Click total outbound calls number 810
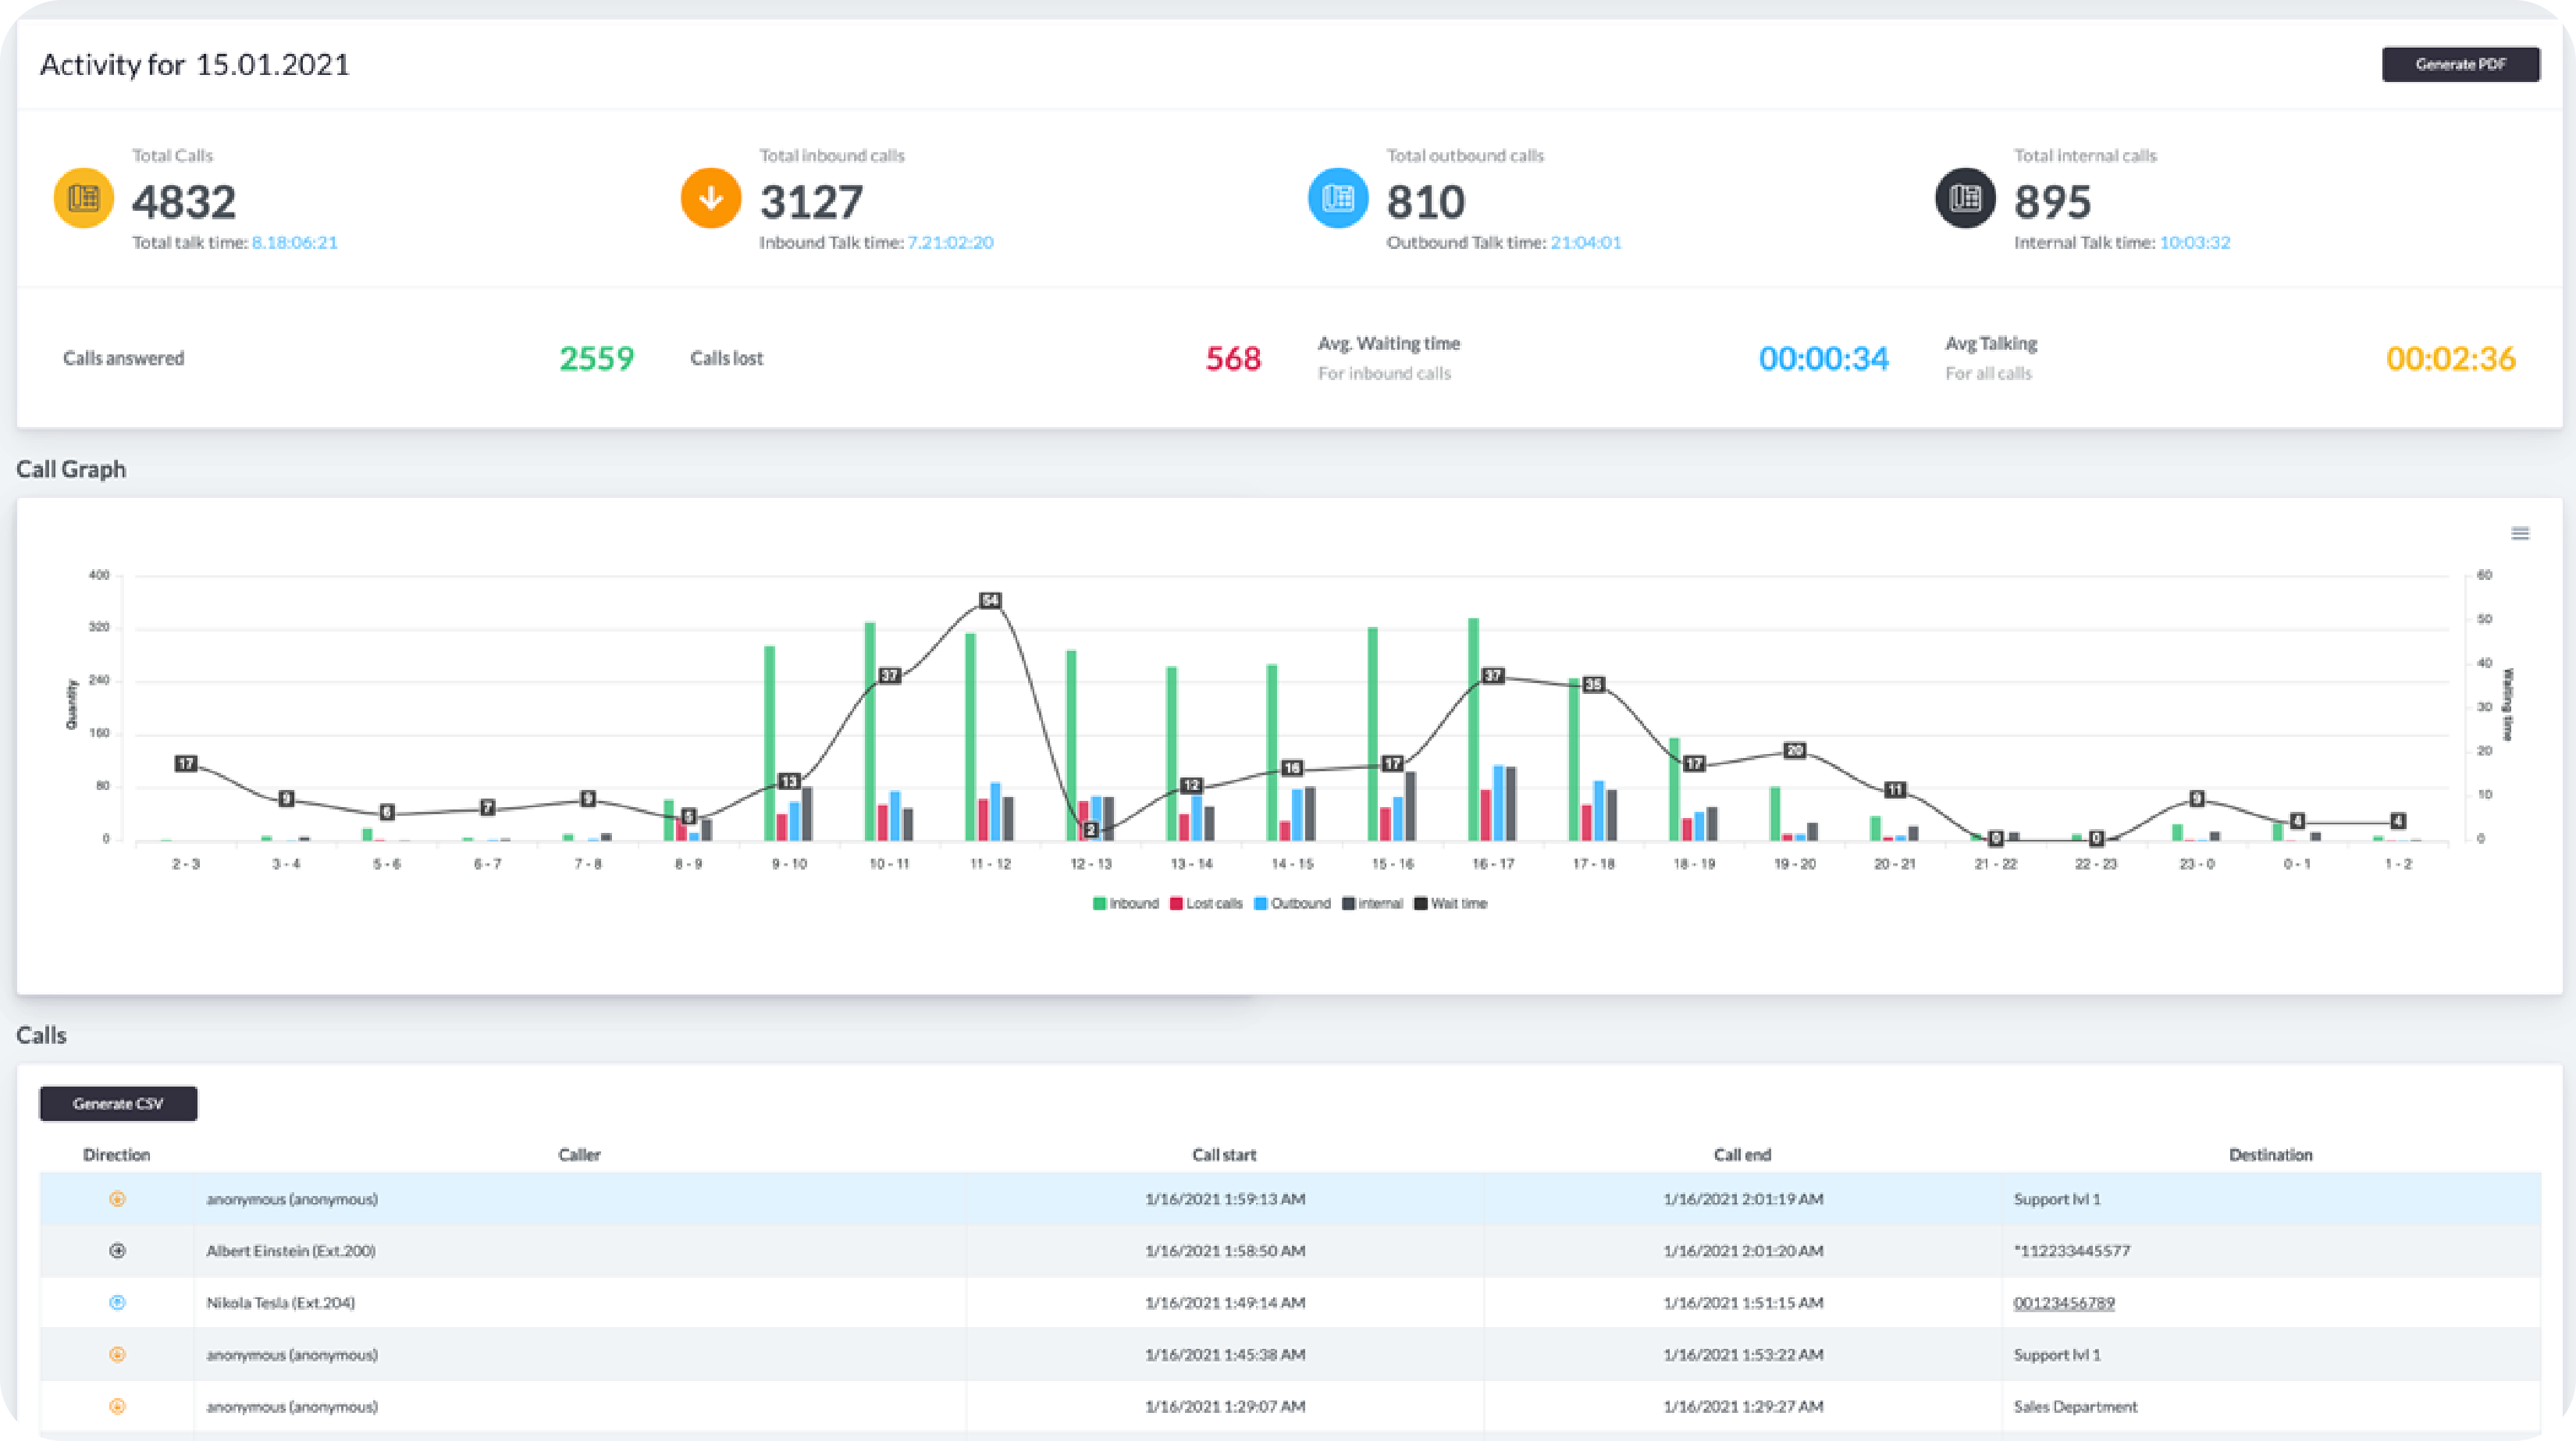Viewport: 2576px width, 1441px height. click(1426, 202)
